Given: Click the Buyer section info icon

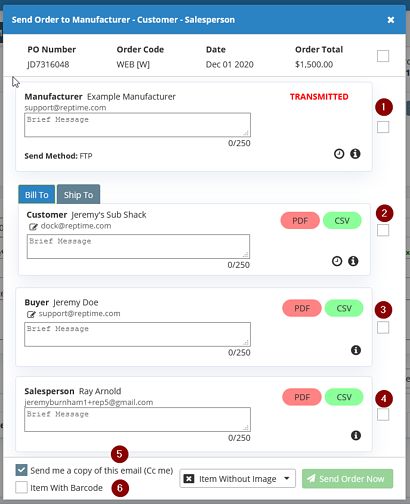Looking at the screenshot, I should coord(356,350).
